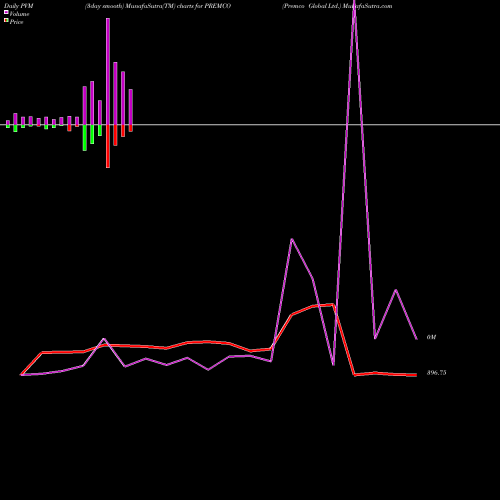Select the Price legend label
The width and height of the screenshot is (500, 500).
click(x=16, y=22)
